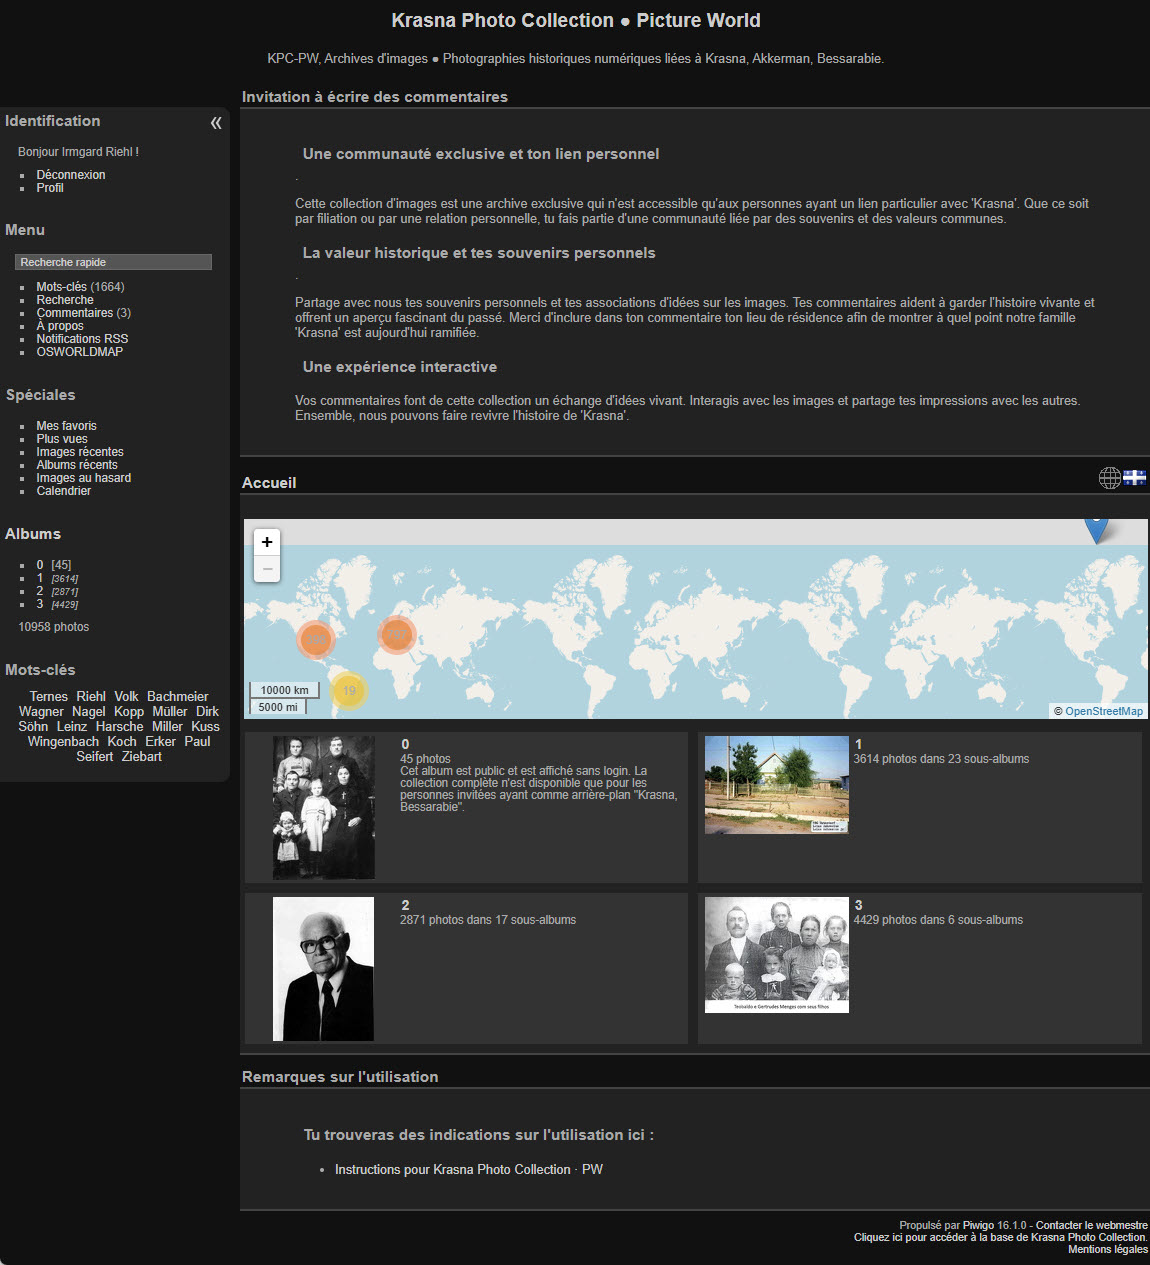
Task: Zoom out on the map
Action: tap(267, 568)
